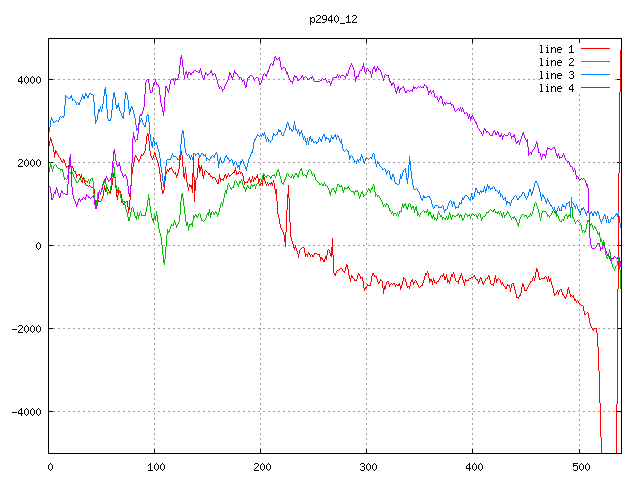
Task: Click the x-axis label 100
Action: click(x=156, y=467)
